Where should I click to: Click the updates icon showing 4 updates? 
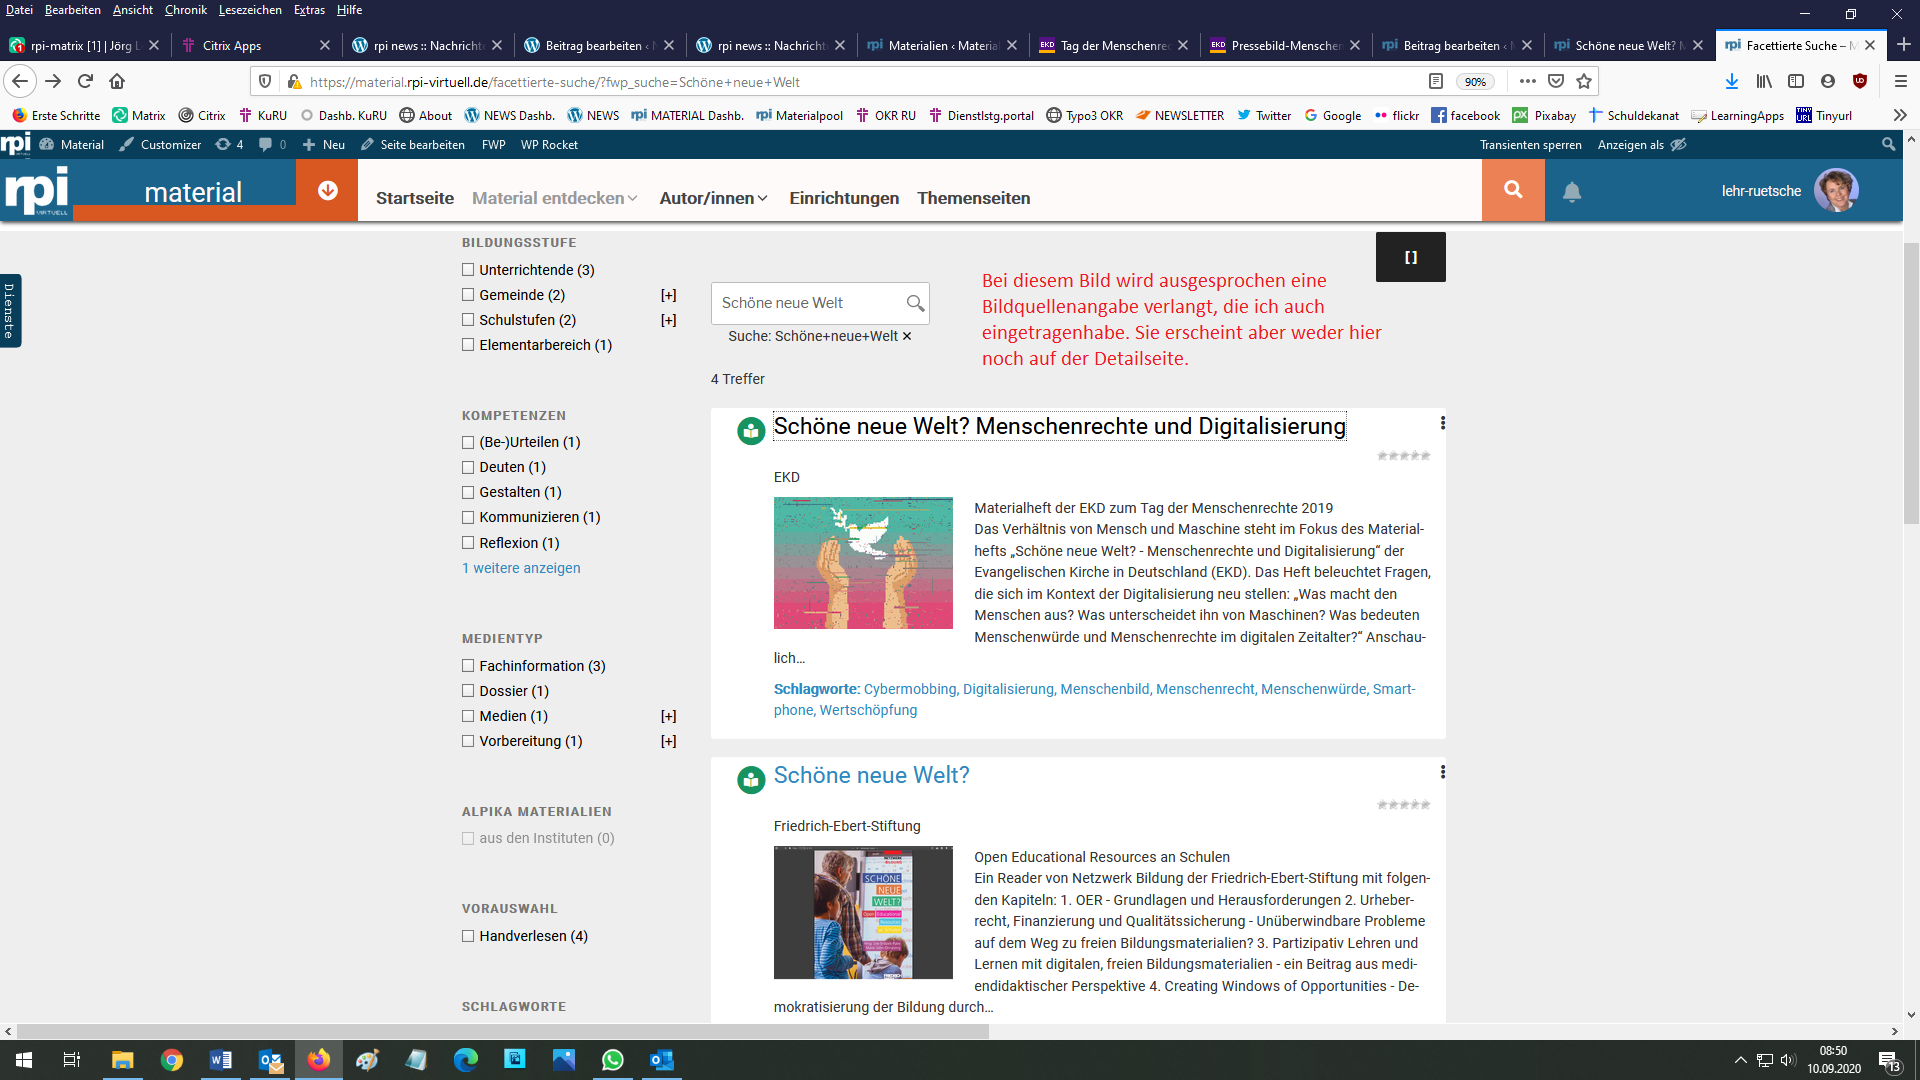[230, 144]
